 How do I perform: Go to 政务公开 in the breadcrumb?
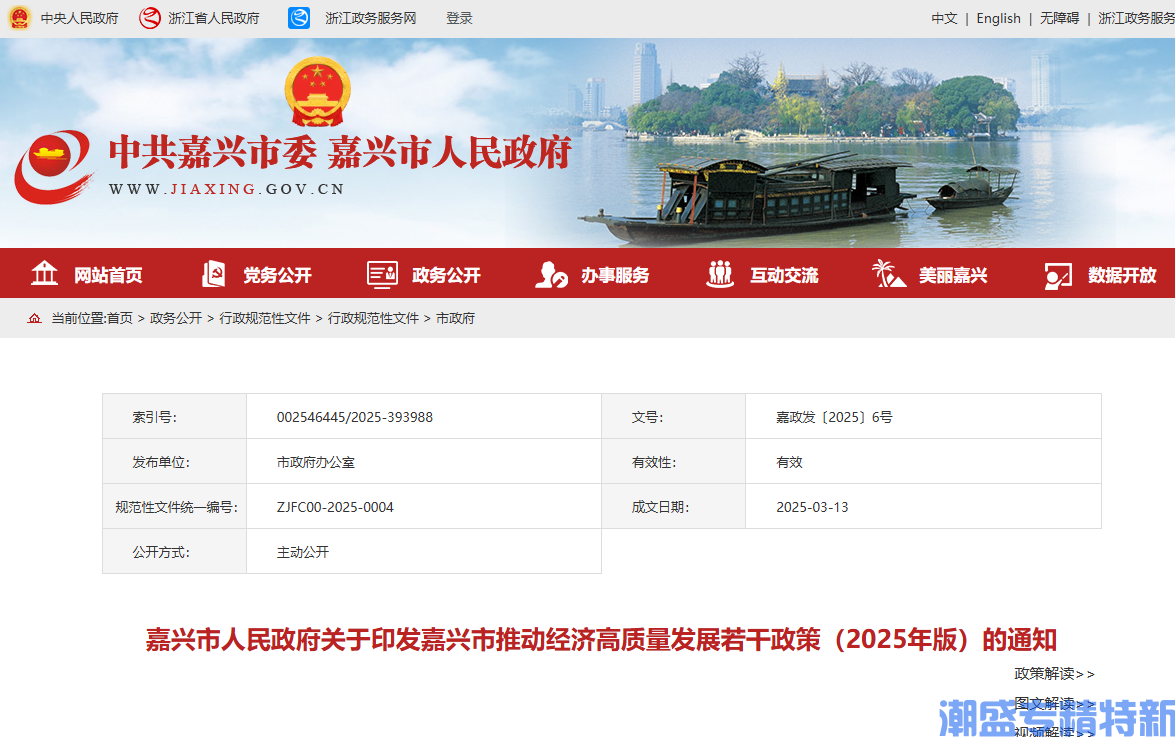(x=176, y=318)
